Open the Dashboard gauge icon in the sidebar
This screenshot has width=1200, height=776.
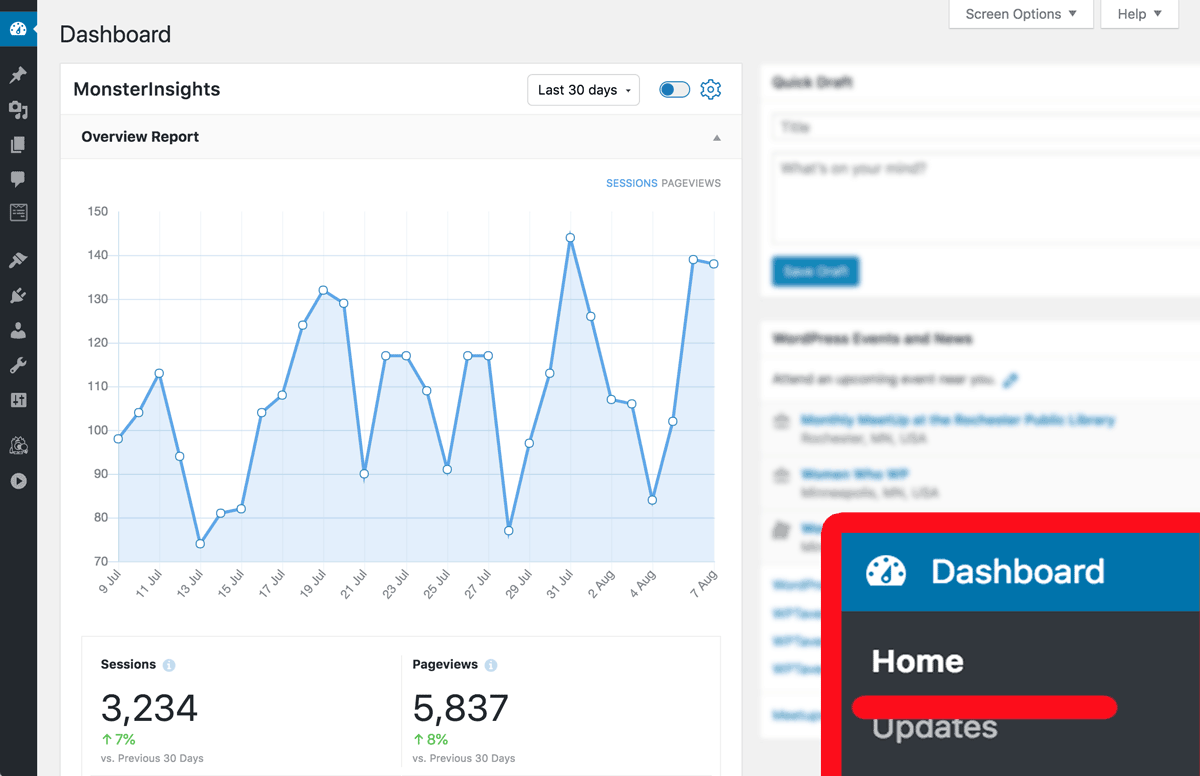18,29
